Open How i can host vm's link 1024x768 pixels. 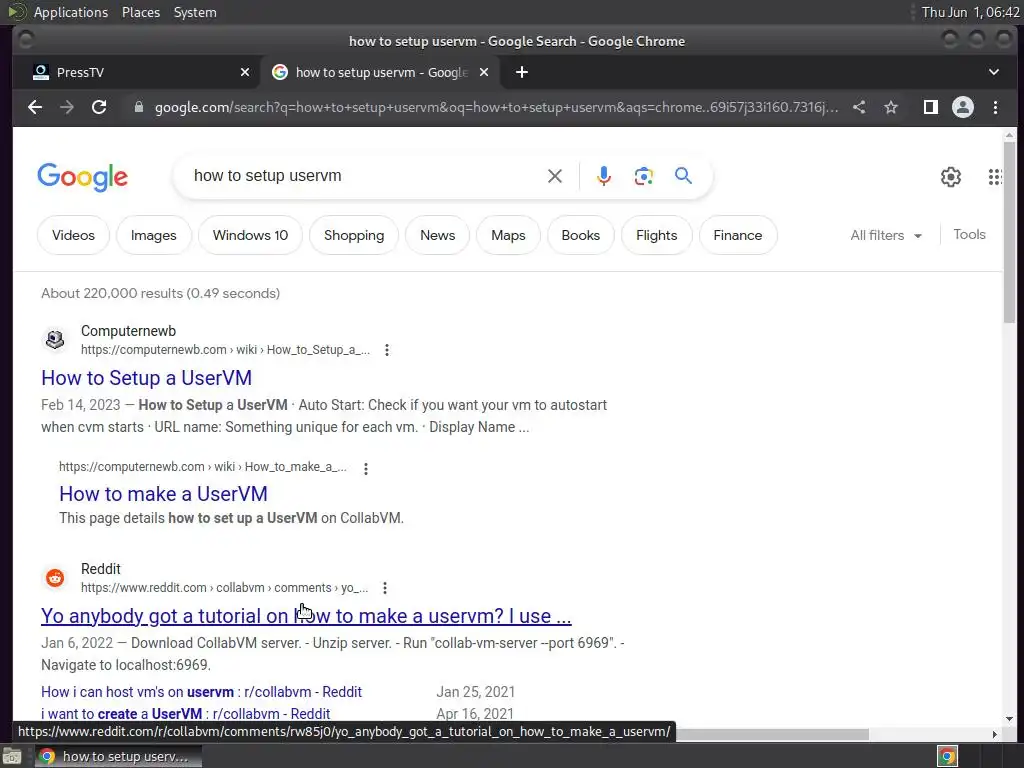coord(201,692)
